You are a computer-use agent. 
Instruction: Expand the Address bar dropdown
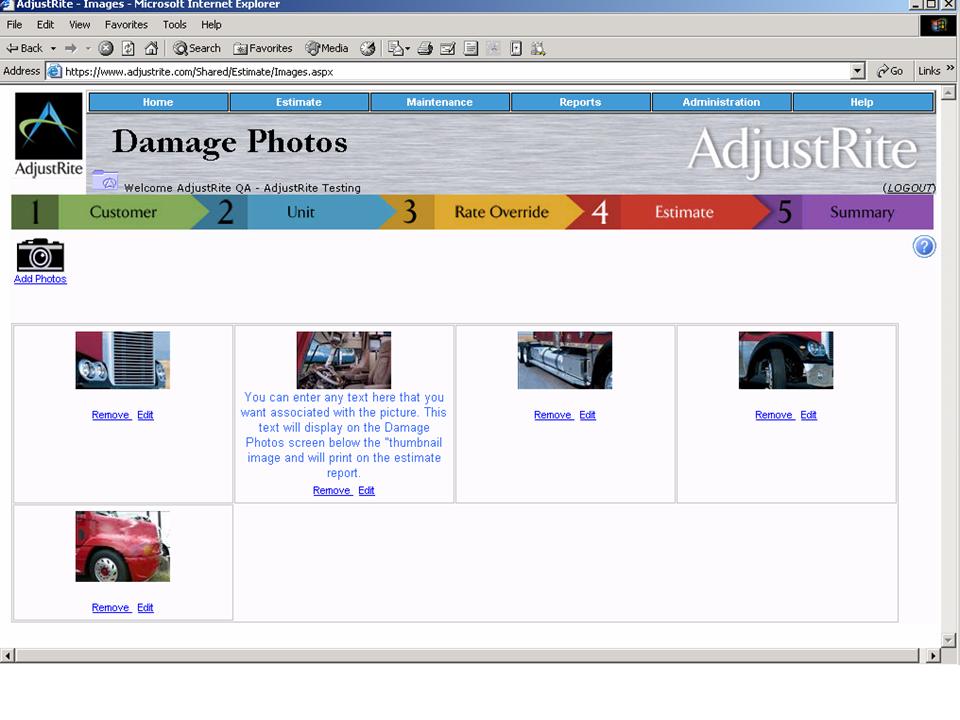pyautogui.click(x=857, y=71)
